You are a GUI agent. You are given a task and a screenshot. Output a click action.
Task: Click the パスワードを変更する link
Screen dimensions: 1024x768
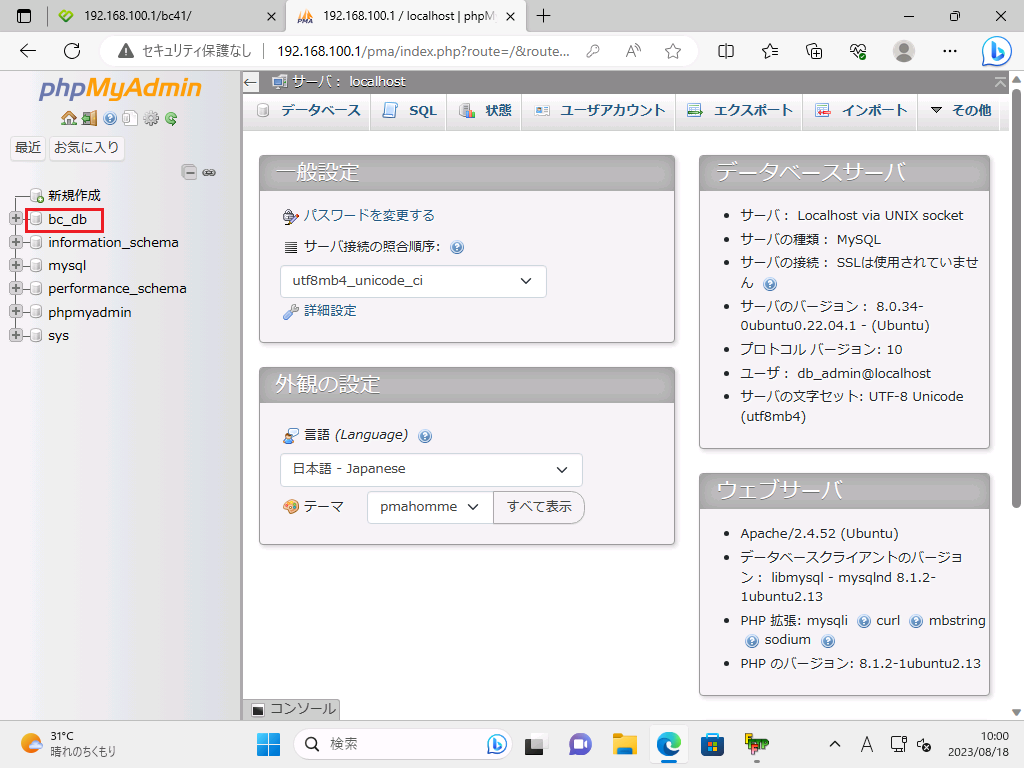(x=369, y=215)
